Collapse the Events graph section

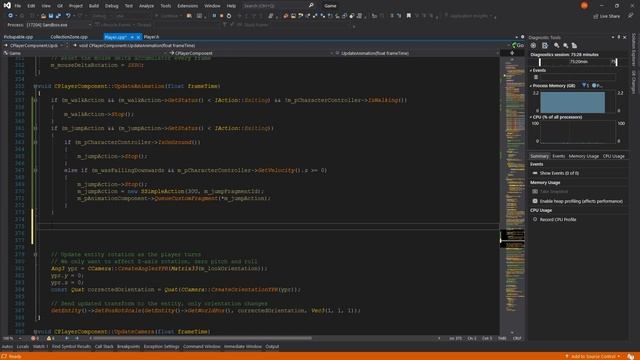[x=531, y=70]
